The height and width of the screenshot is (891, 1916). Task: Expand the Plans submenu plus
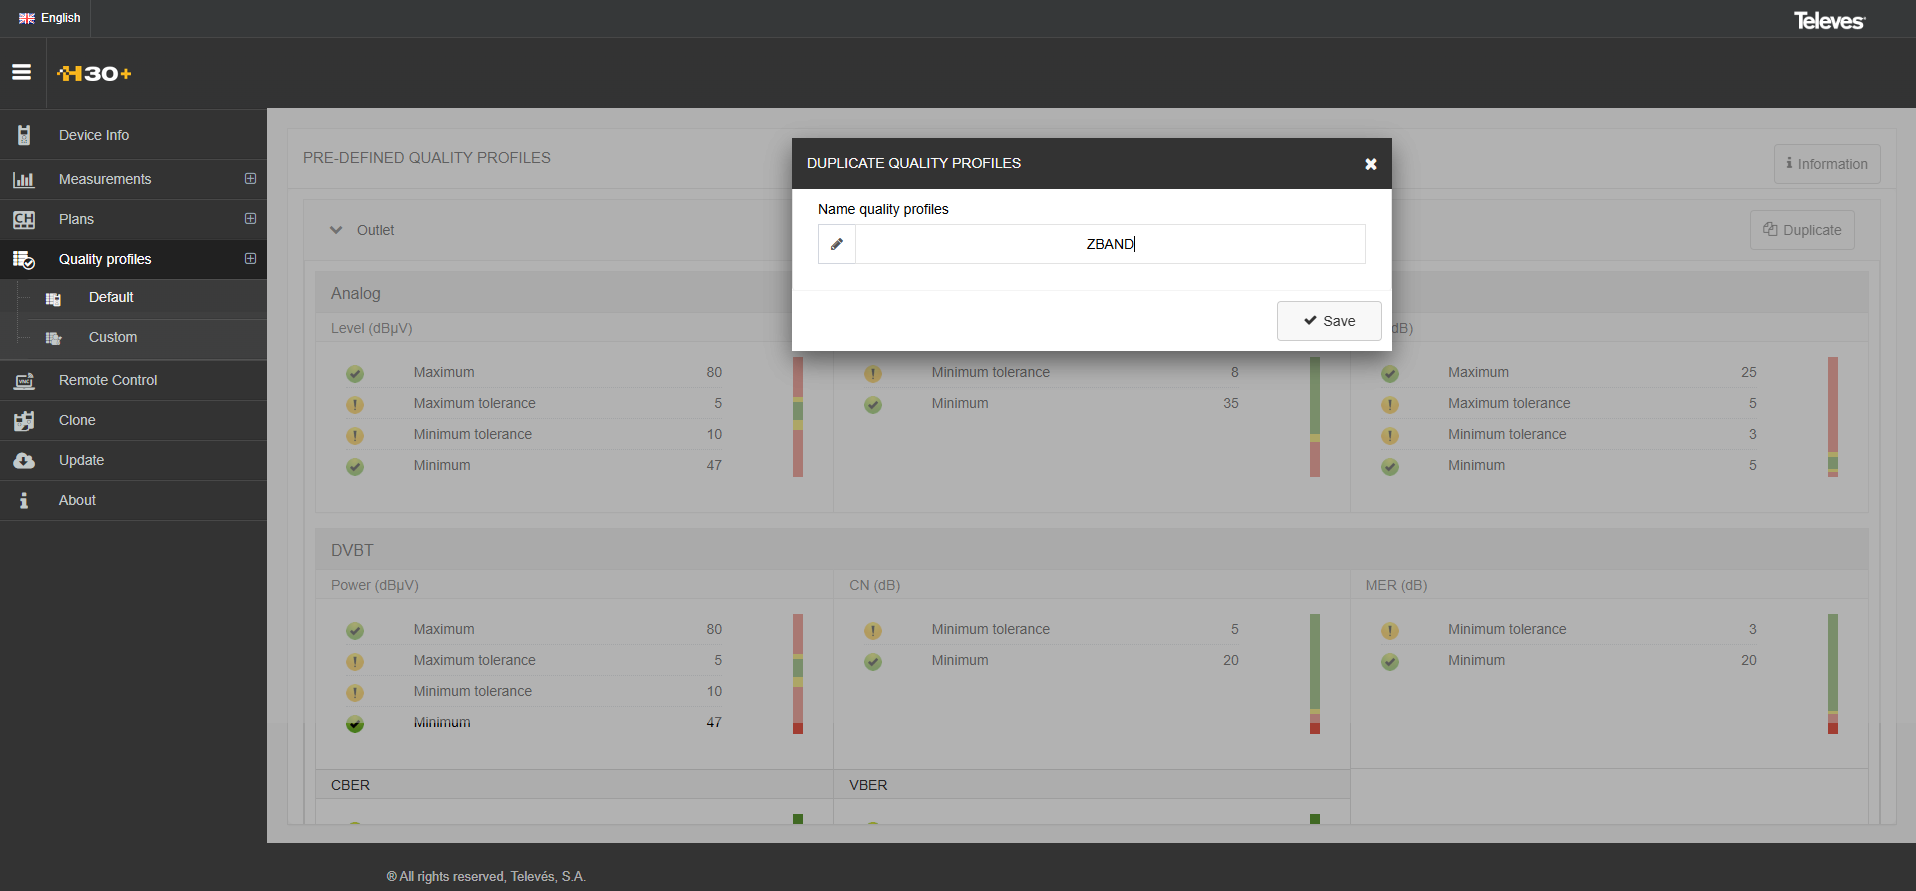[250, 219]
